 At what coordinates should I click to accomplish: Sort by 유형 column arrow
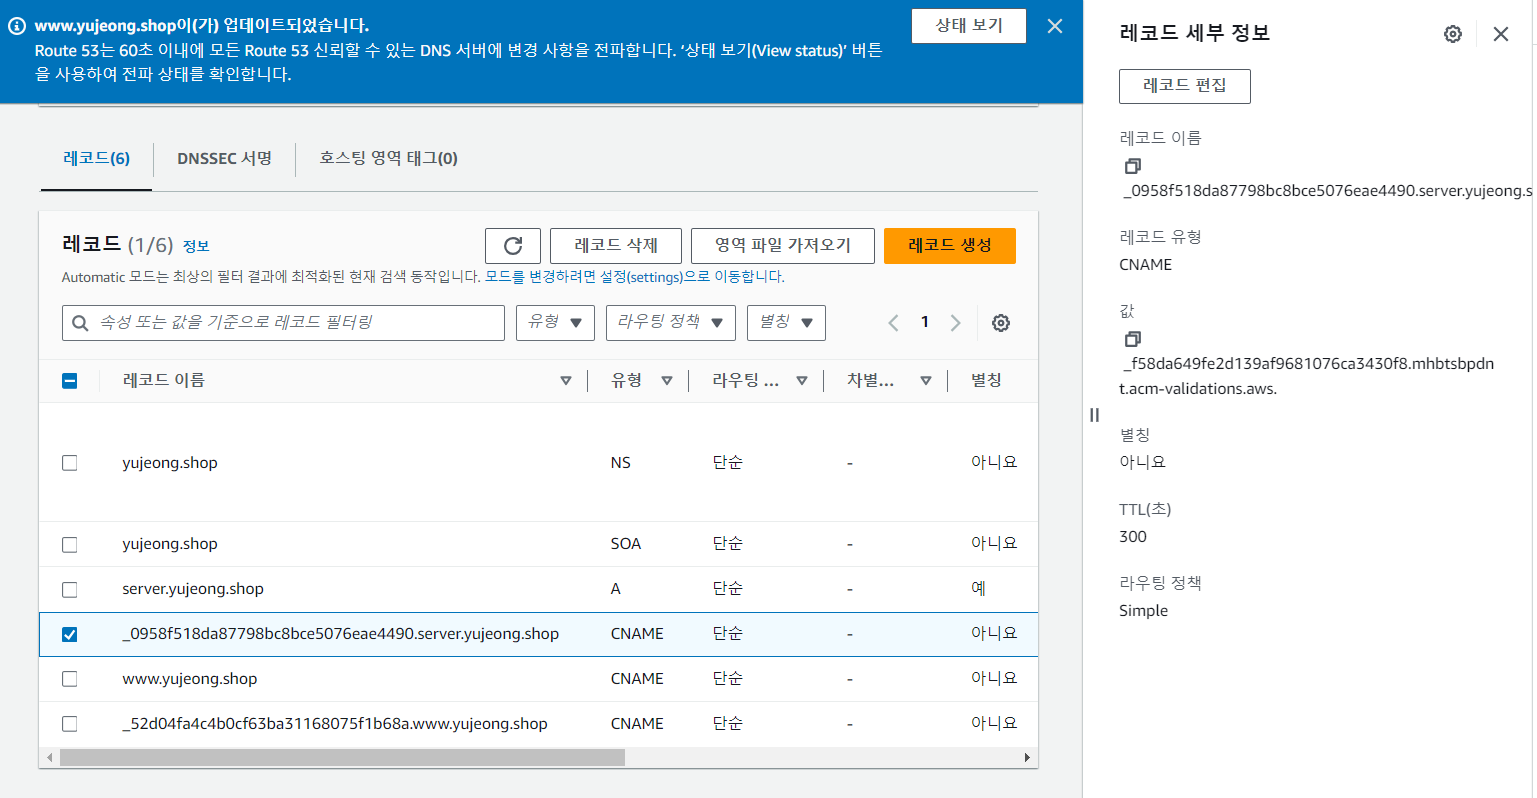click(667, 381)
